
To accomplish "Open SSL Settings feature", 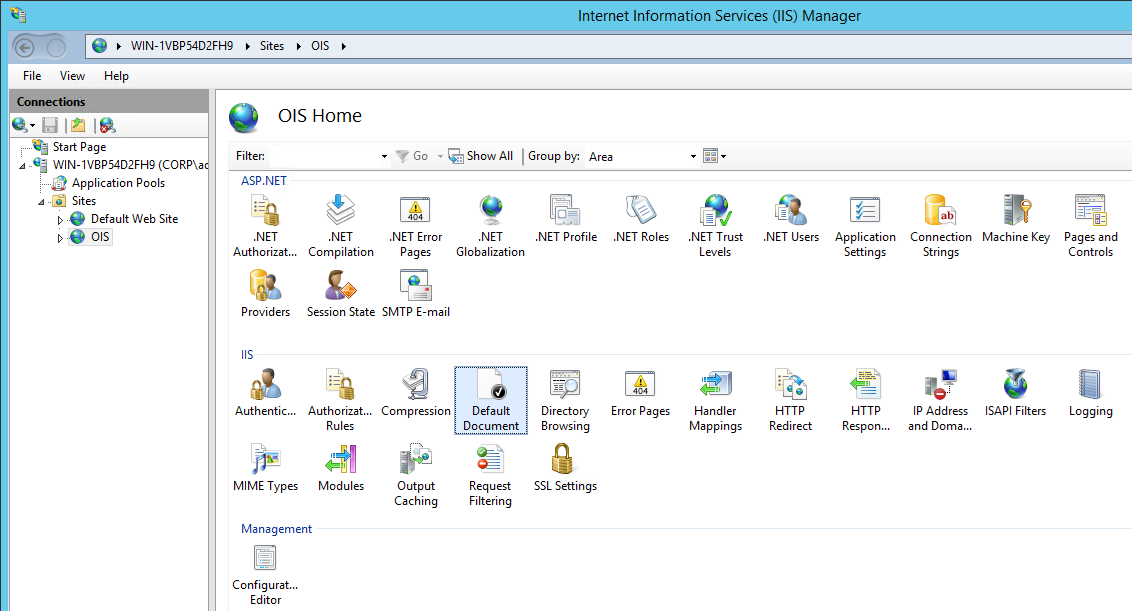I will click(x=565, y=469).
